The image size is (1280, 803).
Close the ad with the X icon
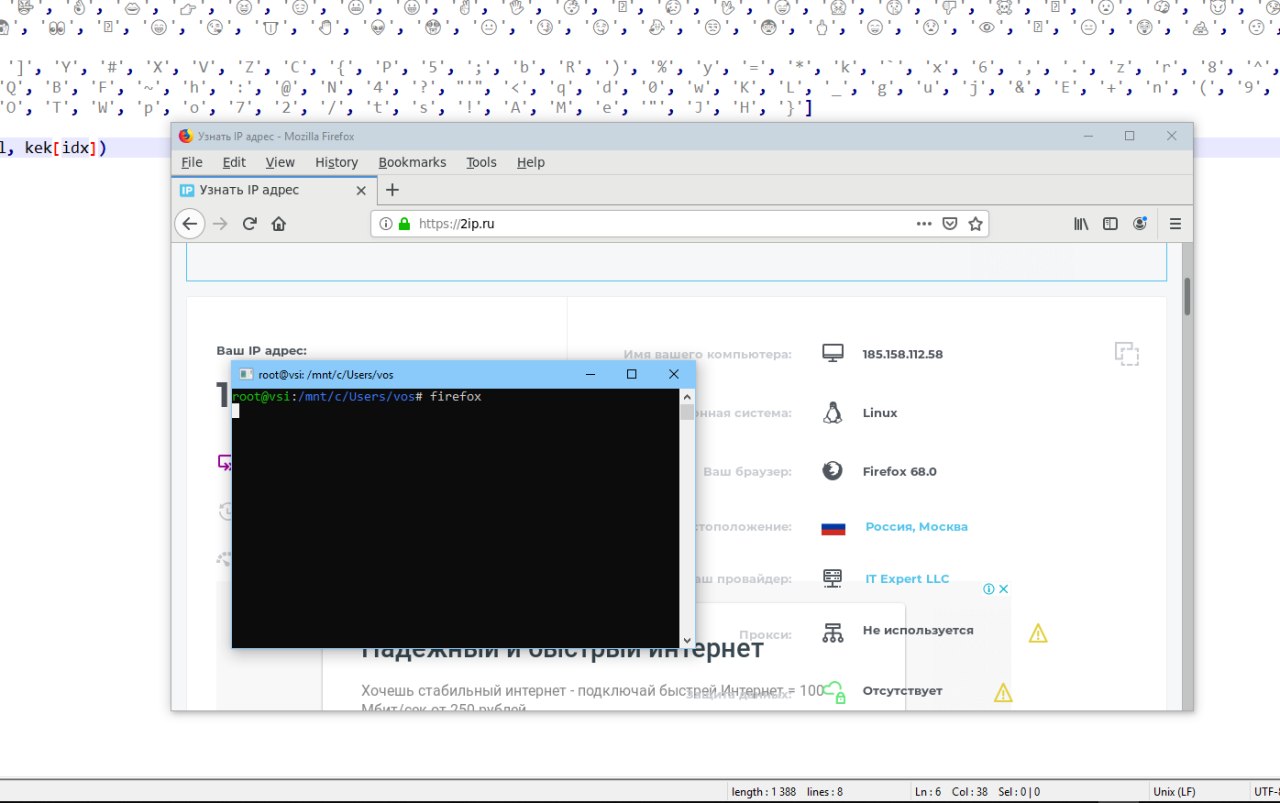click(1003, 589)
